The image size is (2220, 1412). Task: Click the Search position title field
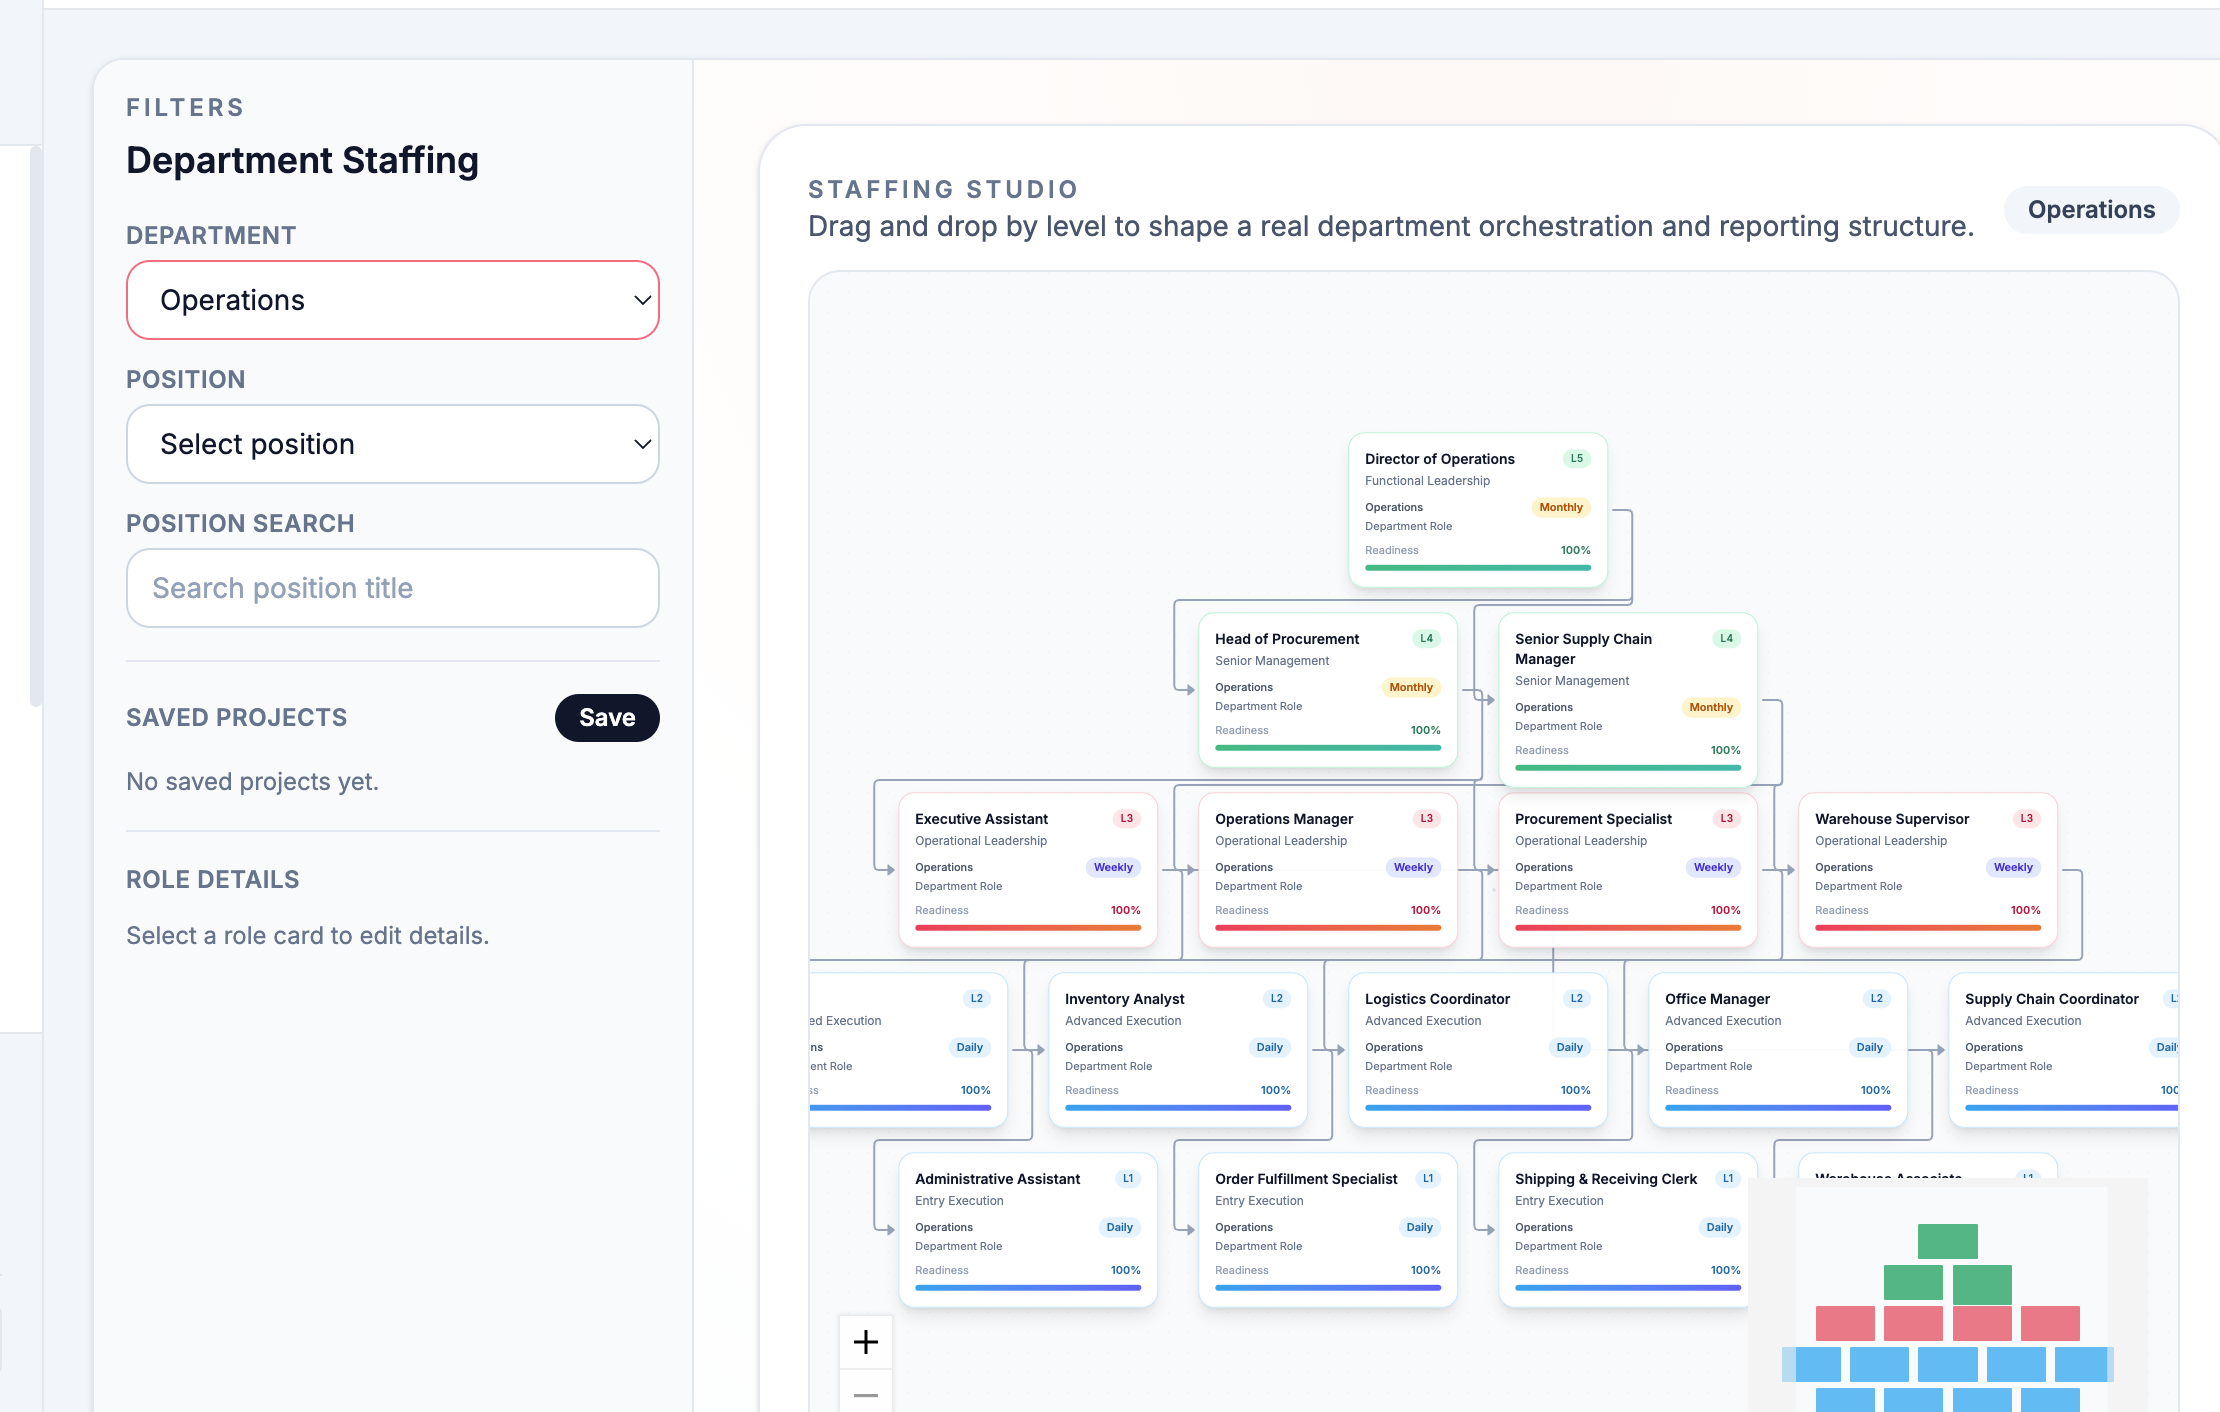point(392,588)
